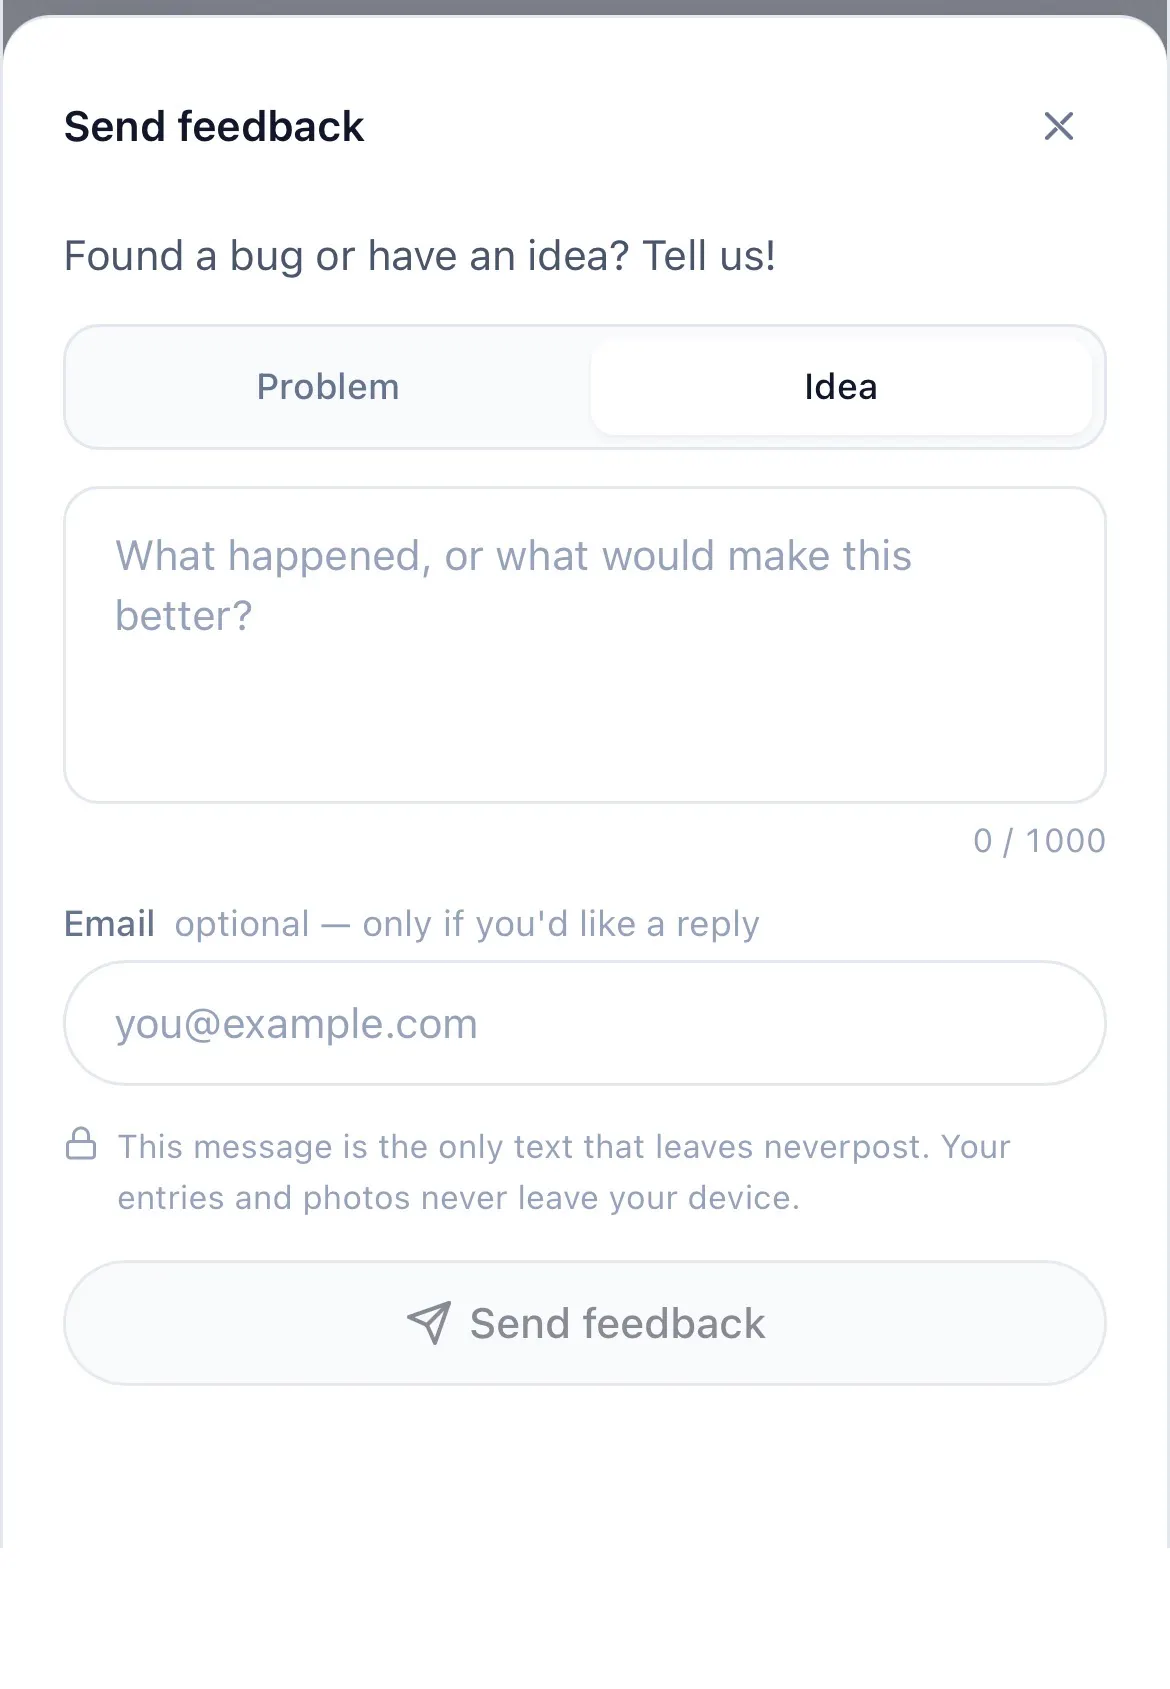
Task: Close the Send feedback dialog
Action: (x=1058, y=126)
